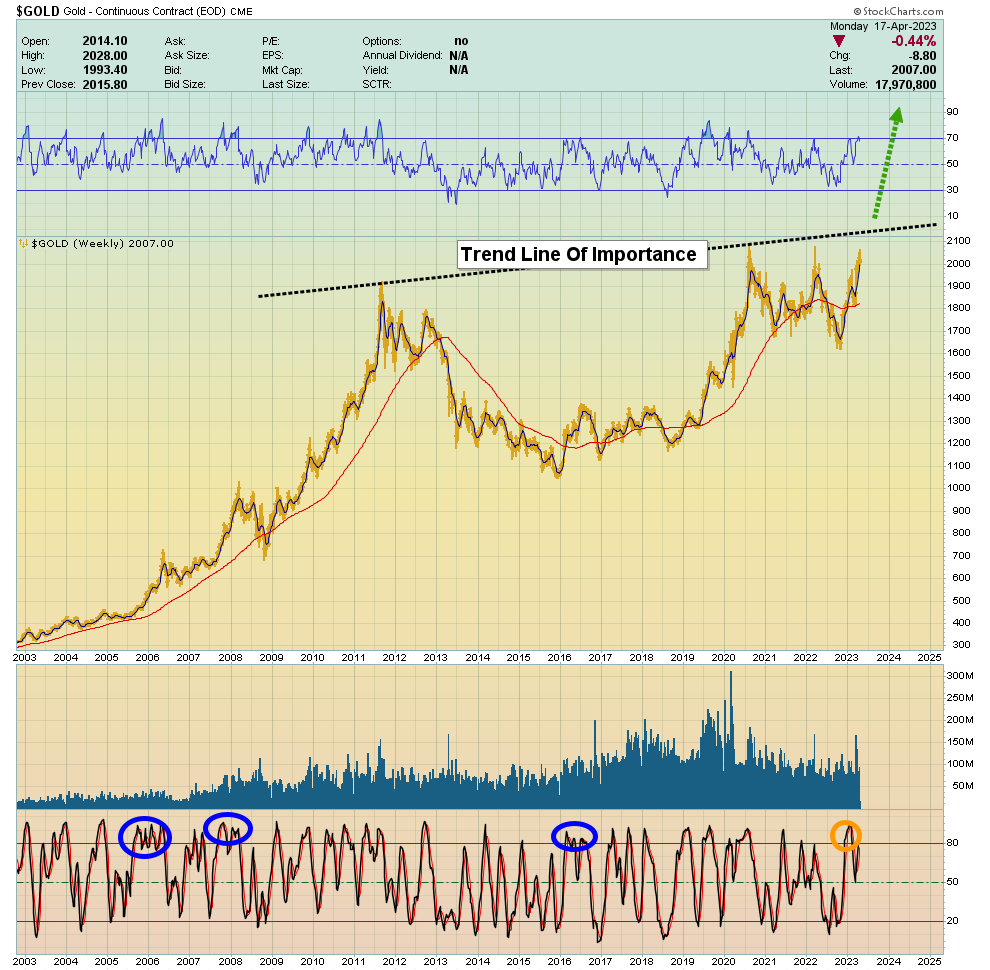Click the orange circle on the stochastic panel
This screenshot has width=990, height=970.
point(845,835)
